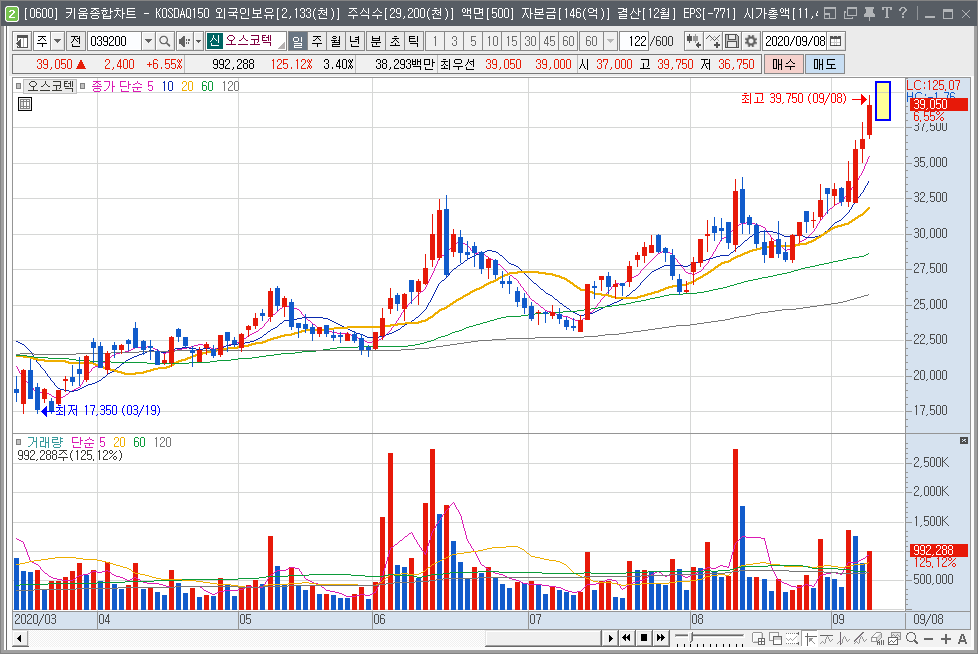
Task: Zoom out with the minus icon
Action: coord(929,639)
